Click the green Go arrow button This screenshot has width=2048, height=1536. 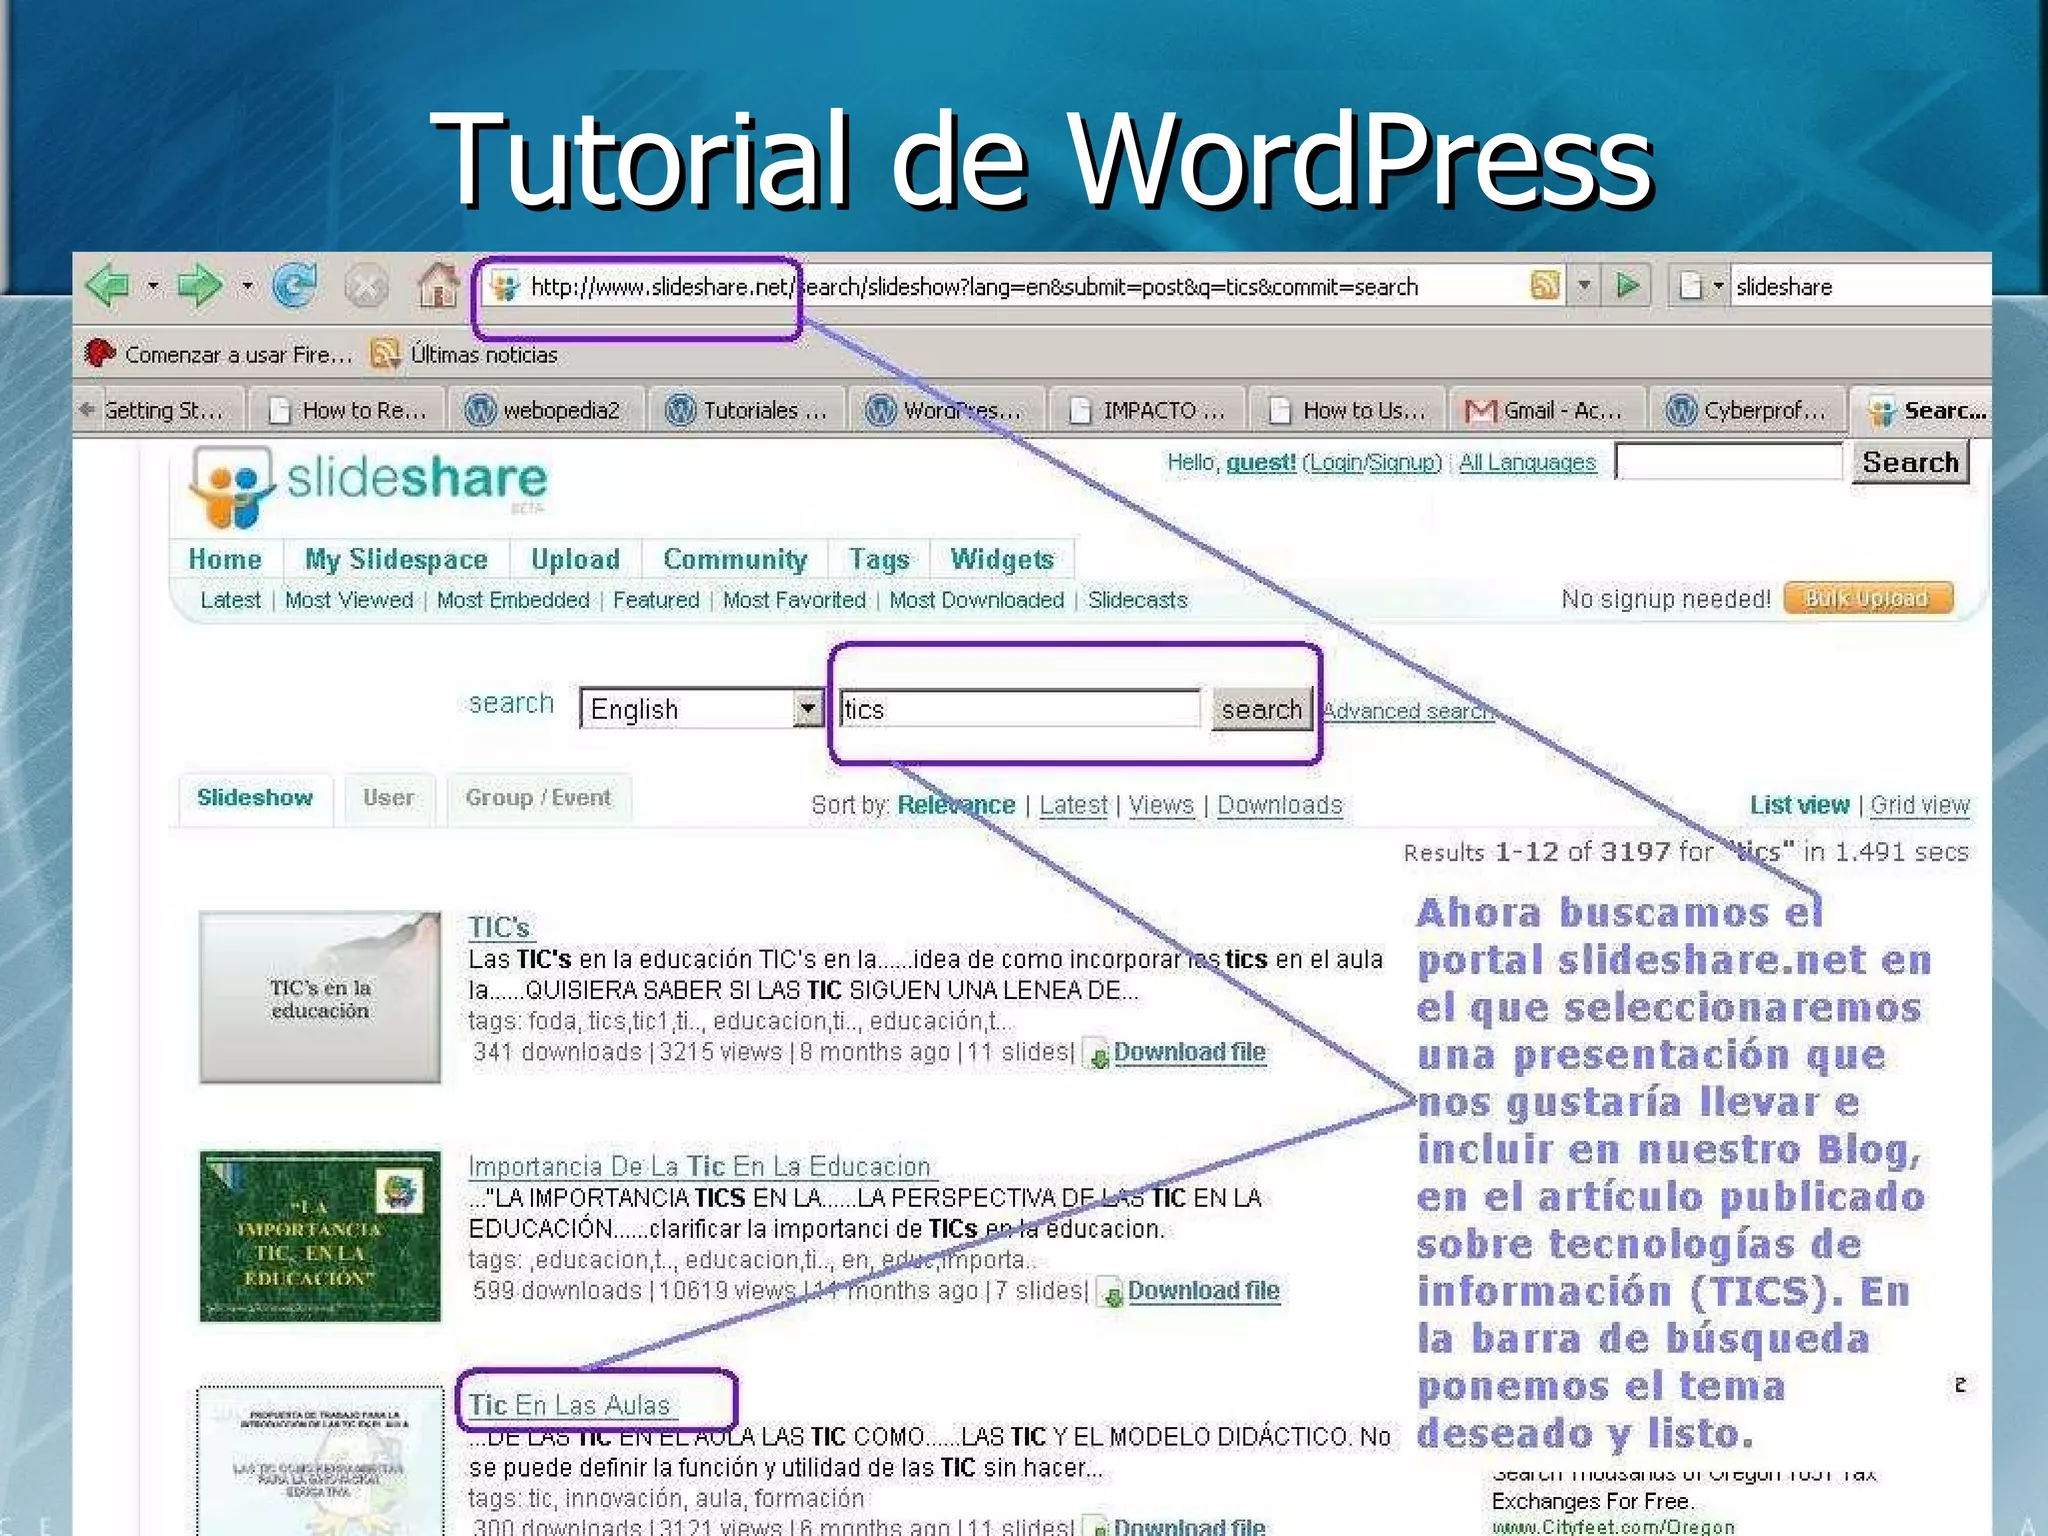tap(1628, 286)
